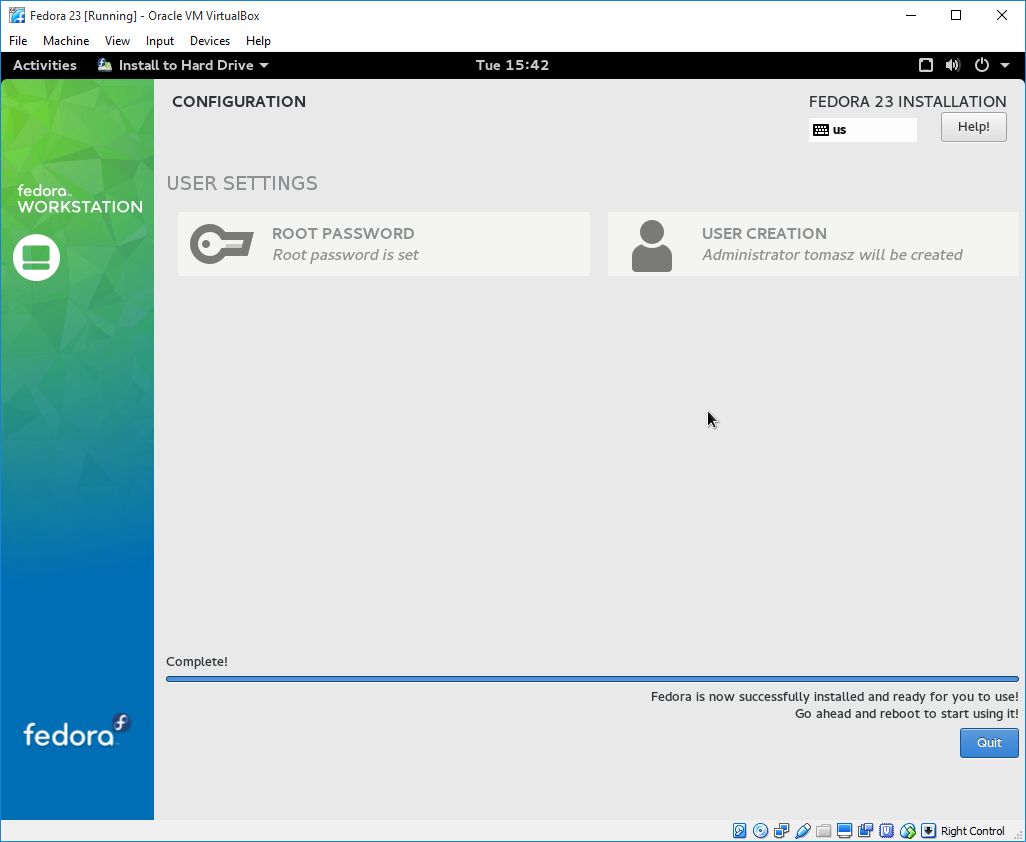Screen dimensions: 1026x842
Task: Open the View menu
Action: [117, 41]
